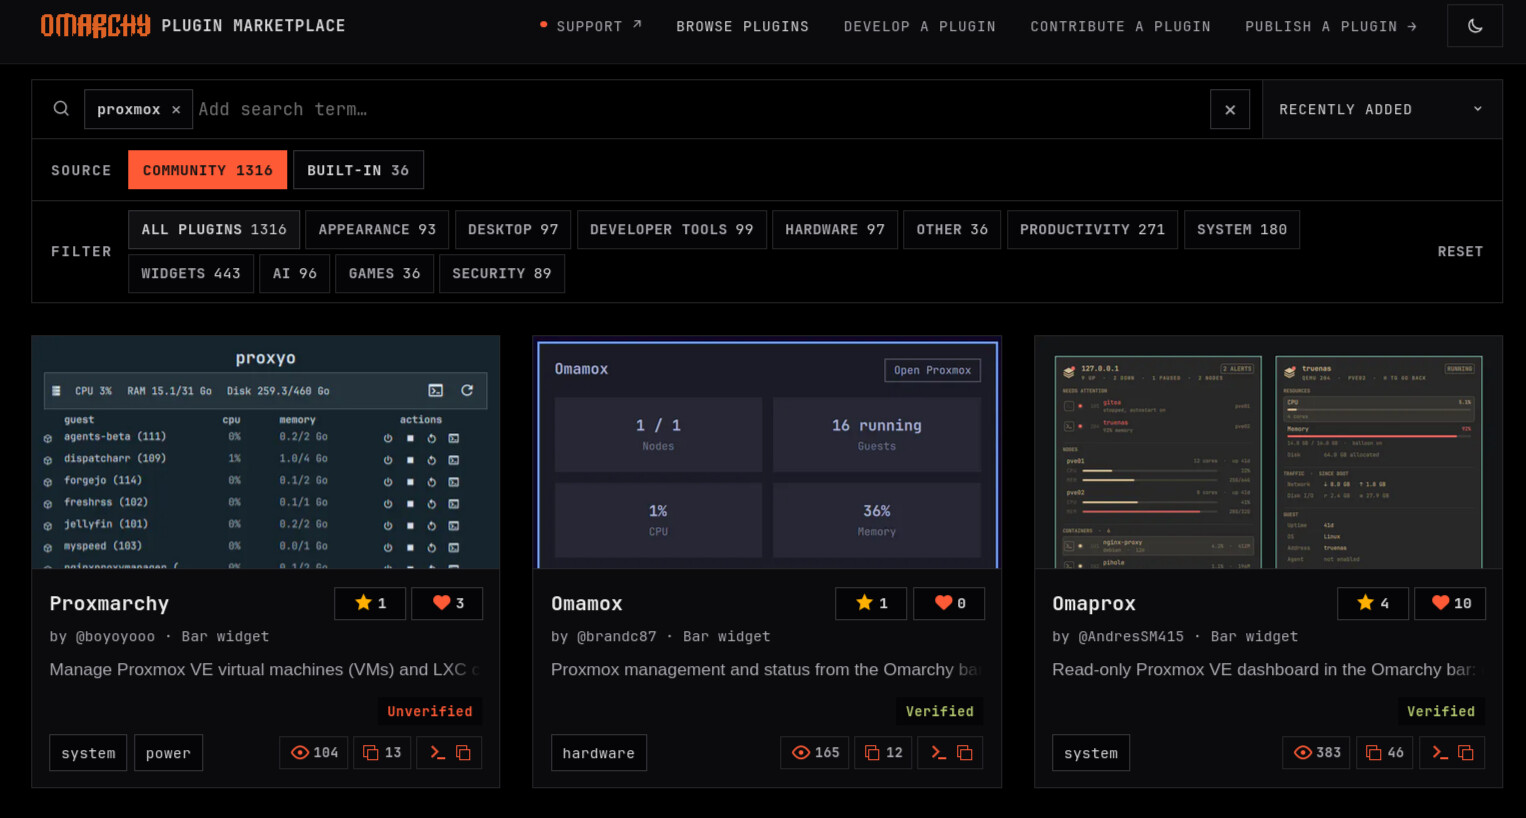The height and width of the screenshot is (818, 1526).
Task: Open Develop a Plugin page
Action: click(919, 26)
